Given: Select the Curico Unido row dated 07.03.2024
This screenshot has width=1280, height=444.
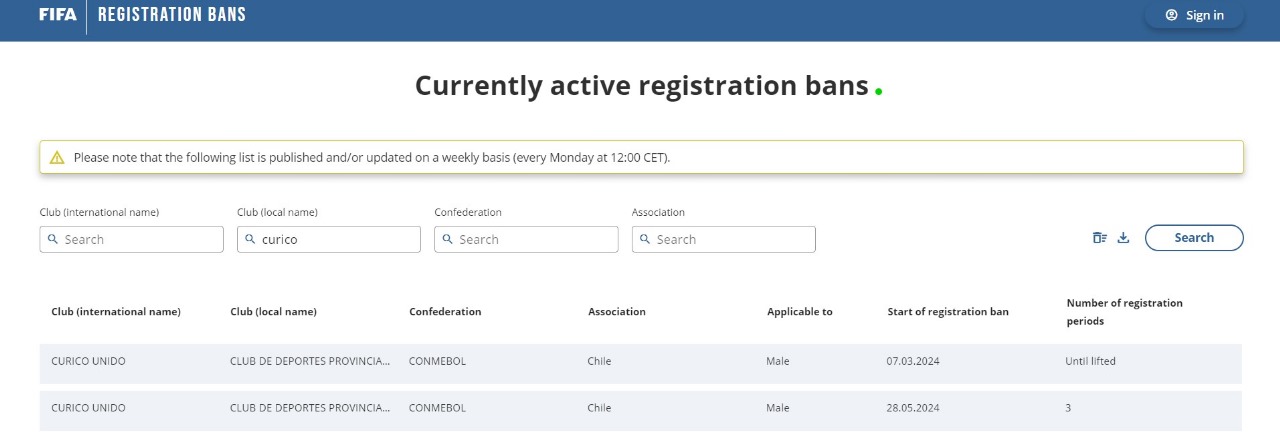Looking at the screenshot, I should coord(641,362).
